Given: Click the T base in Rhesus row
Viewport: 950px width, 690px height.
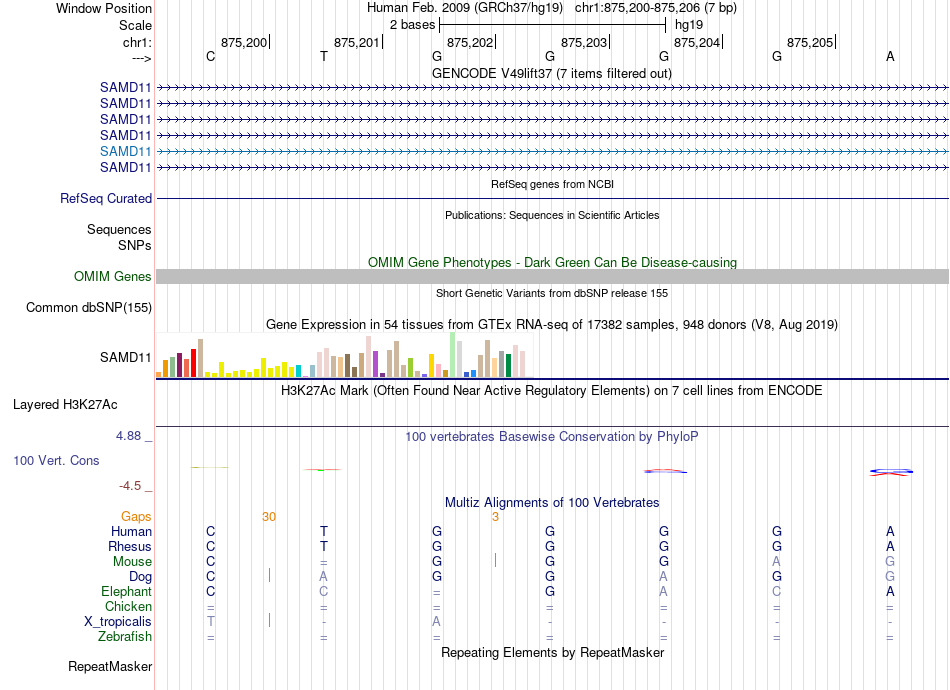Looking at the screenshot, I should pyautogui.click(x=324, y=546).
